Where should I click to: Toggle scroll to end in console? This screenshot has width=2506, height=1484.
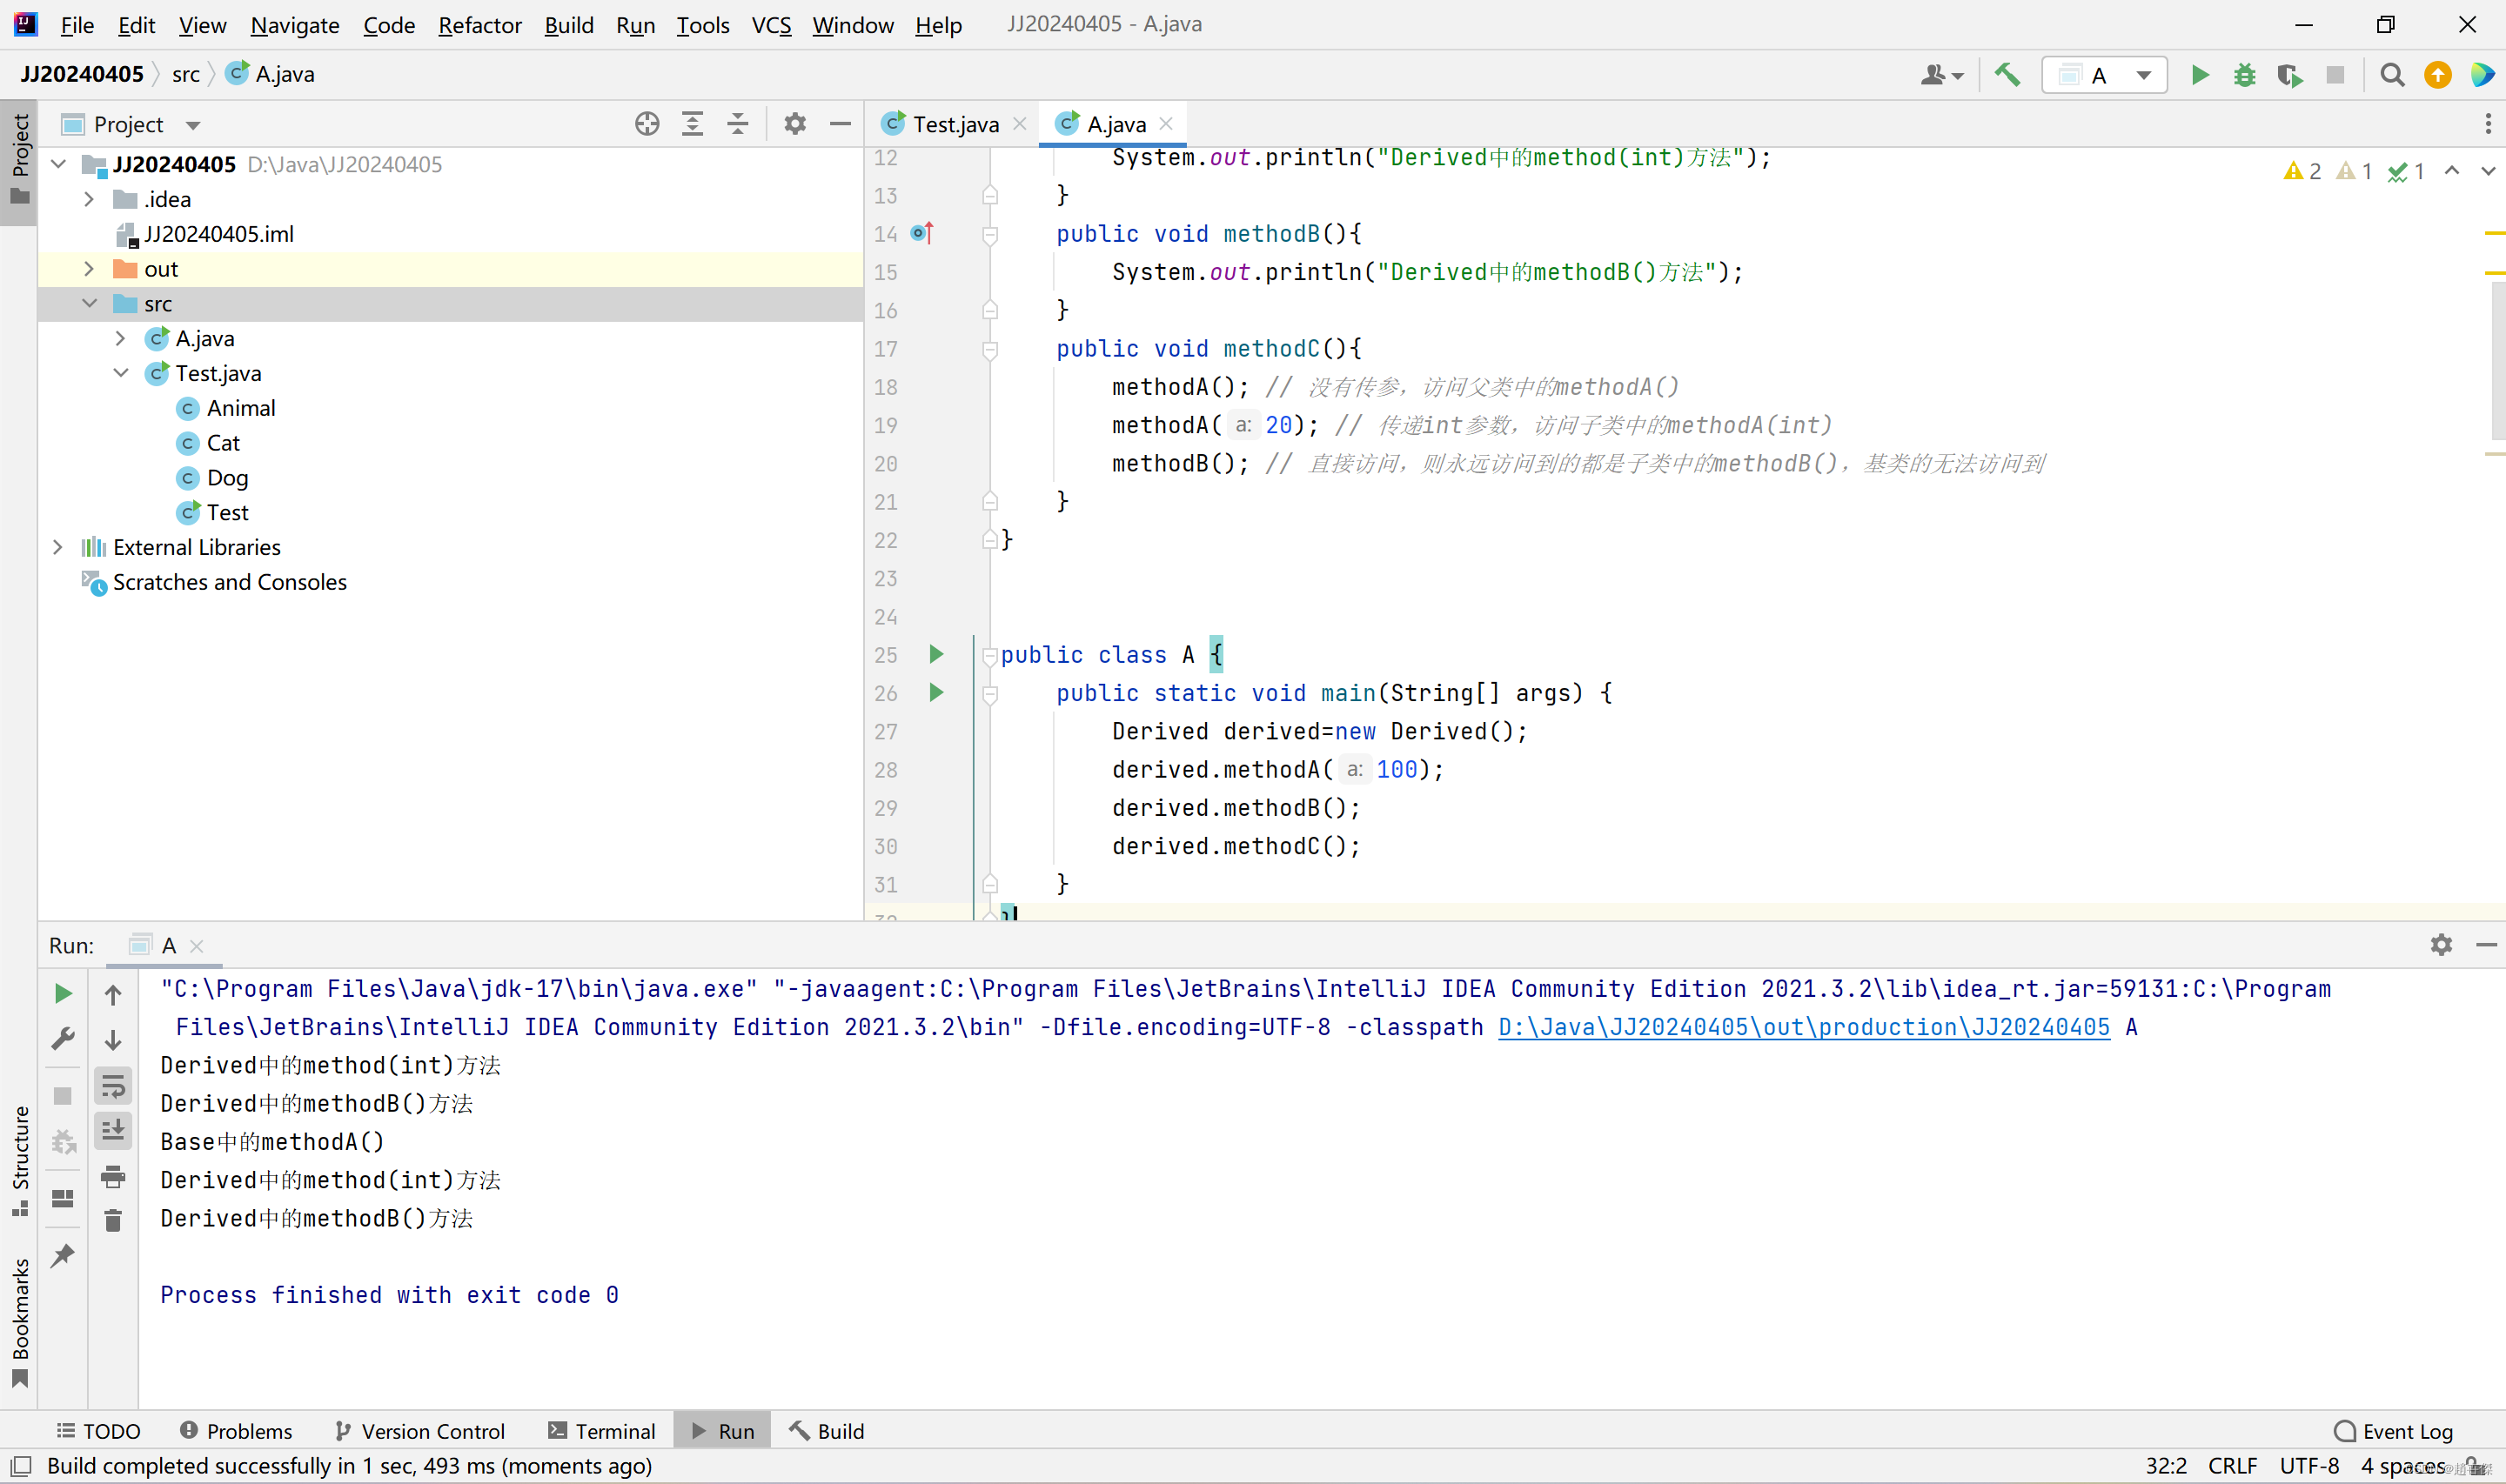pyautogui.click(x=113, y=1131)
